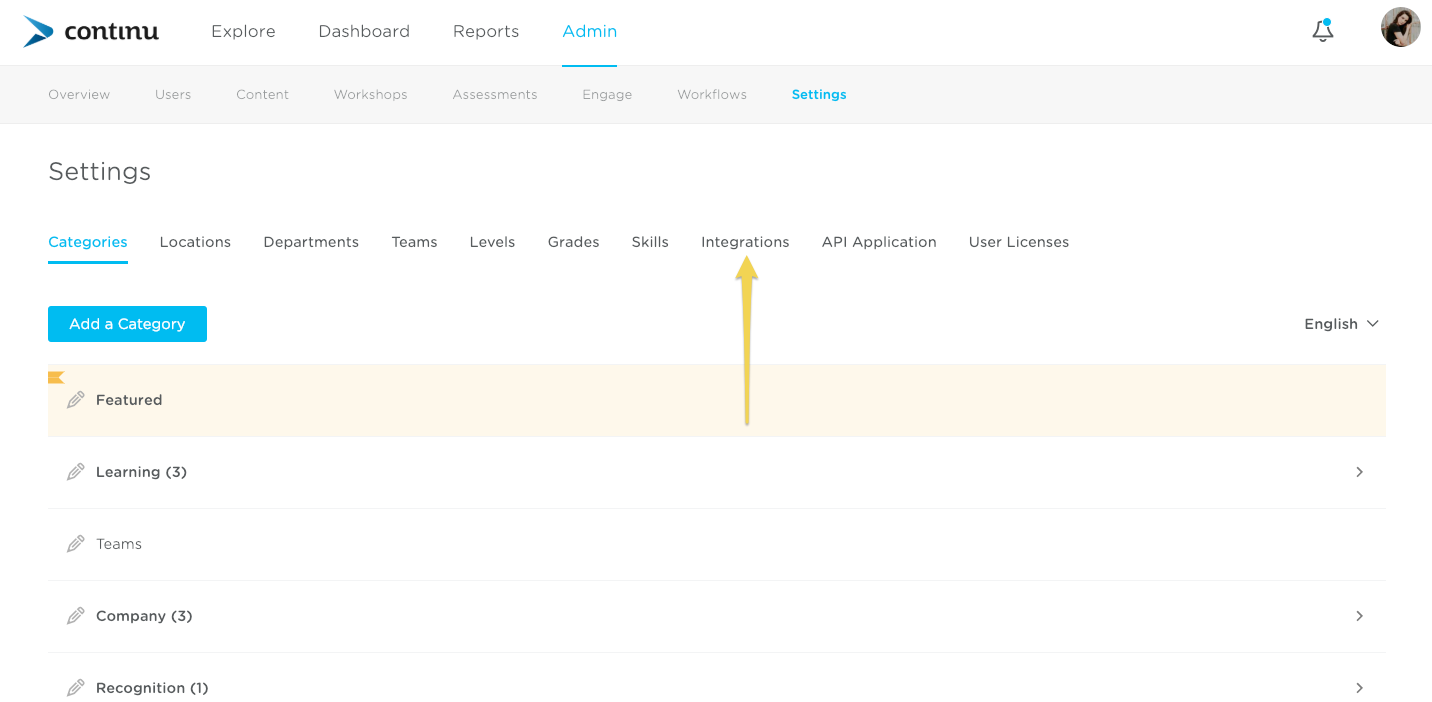Select the Teams category name in list

pos(119,544)
